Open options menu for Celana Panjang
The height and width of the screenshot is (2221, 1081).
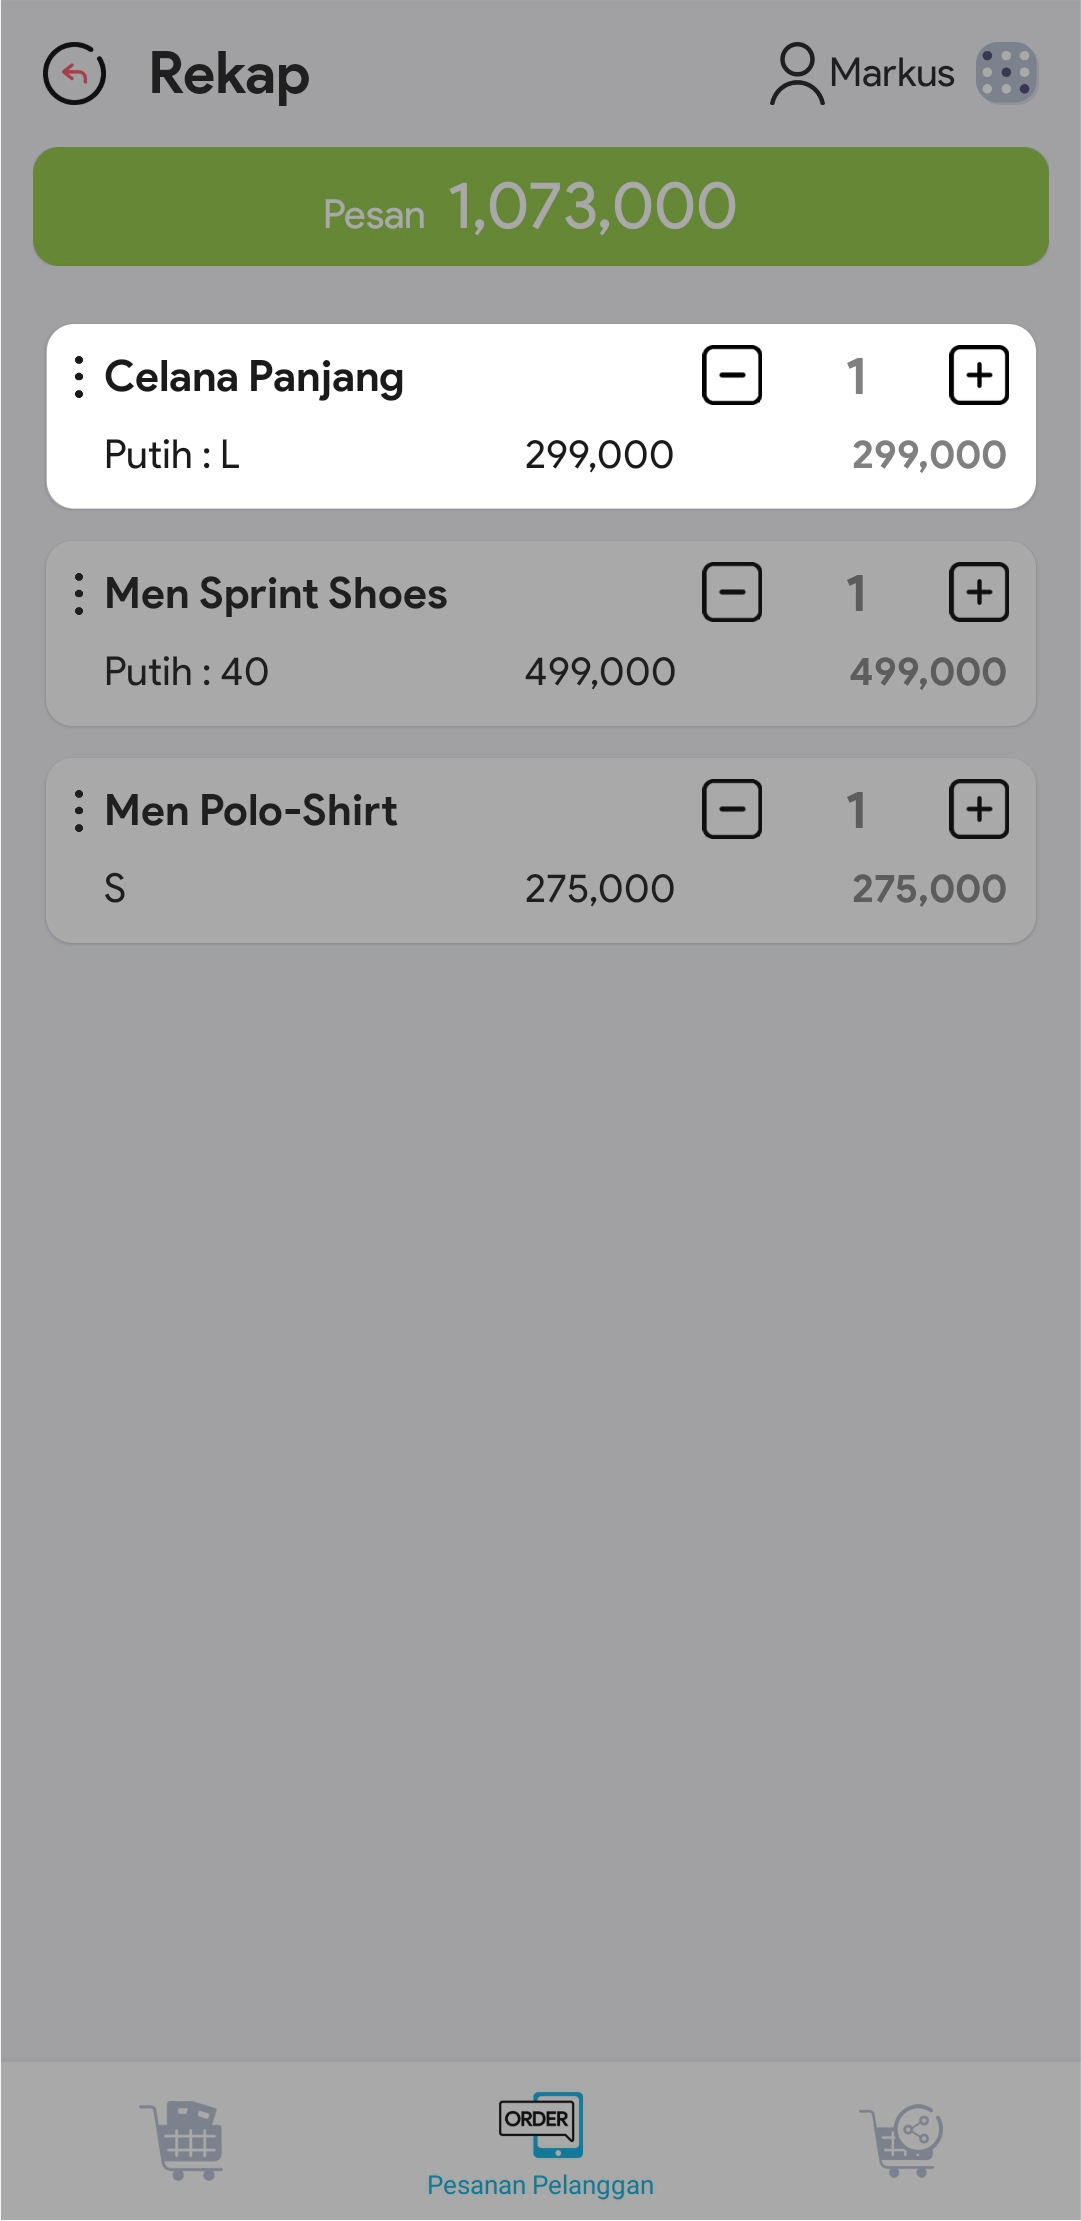pyautogui.click(x=79, y=377)
